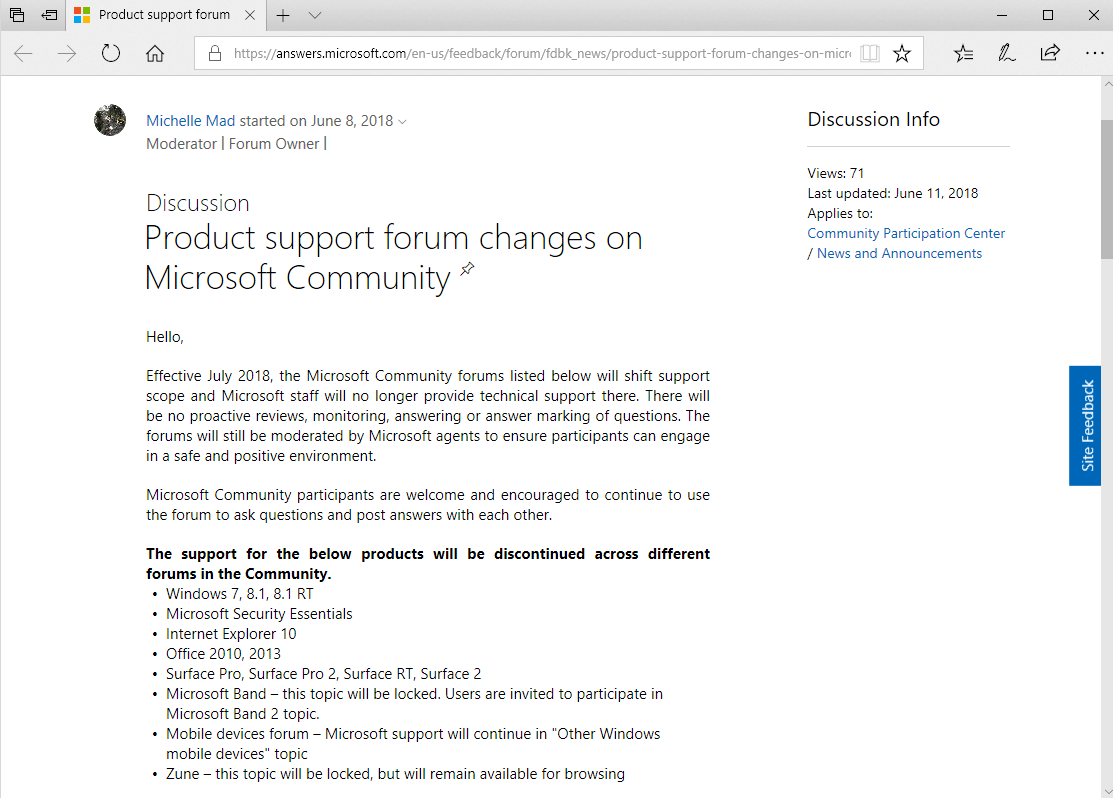
Task: Click the 'Hello,' greeting text
Action: coord(165,337)
